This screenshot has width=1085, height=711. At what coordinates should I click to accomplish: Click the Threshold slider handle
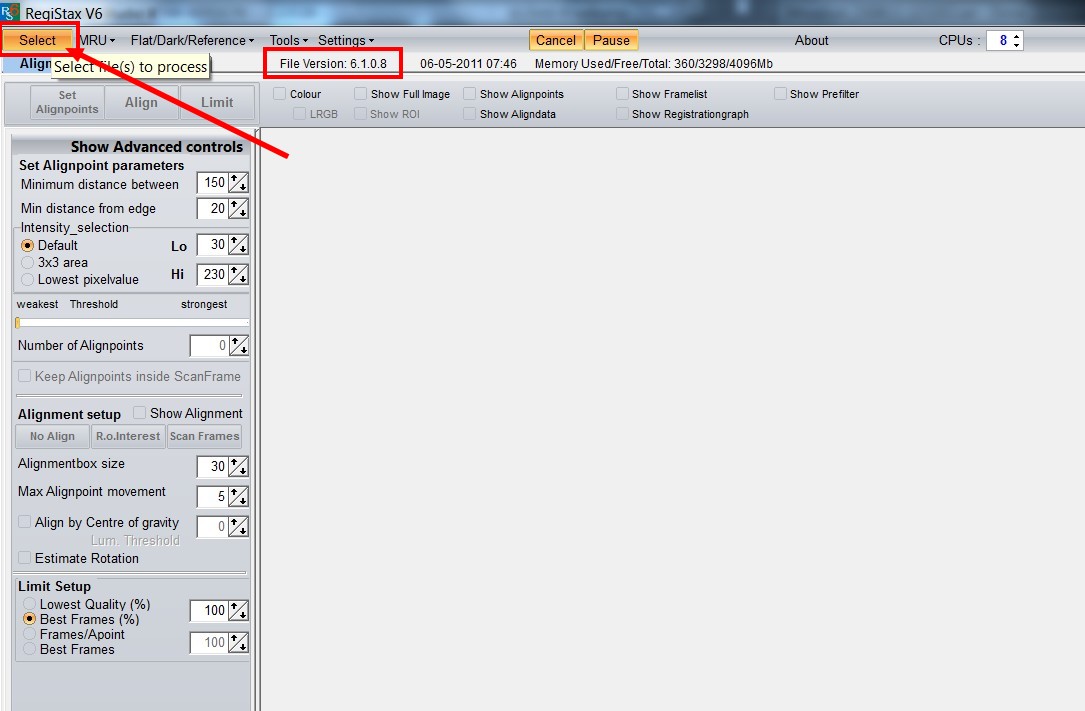[17, 322]
